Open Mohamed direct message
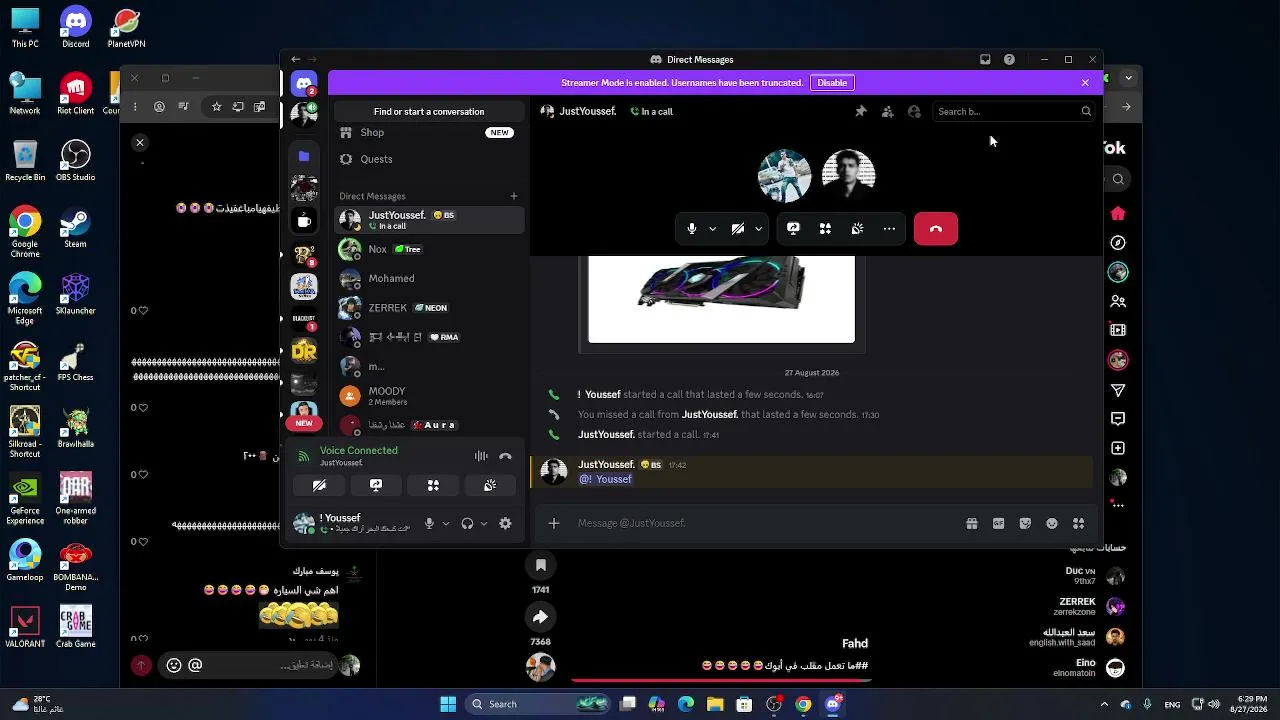This screenshot has height=720, width=1280. (429, 278)
